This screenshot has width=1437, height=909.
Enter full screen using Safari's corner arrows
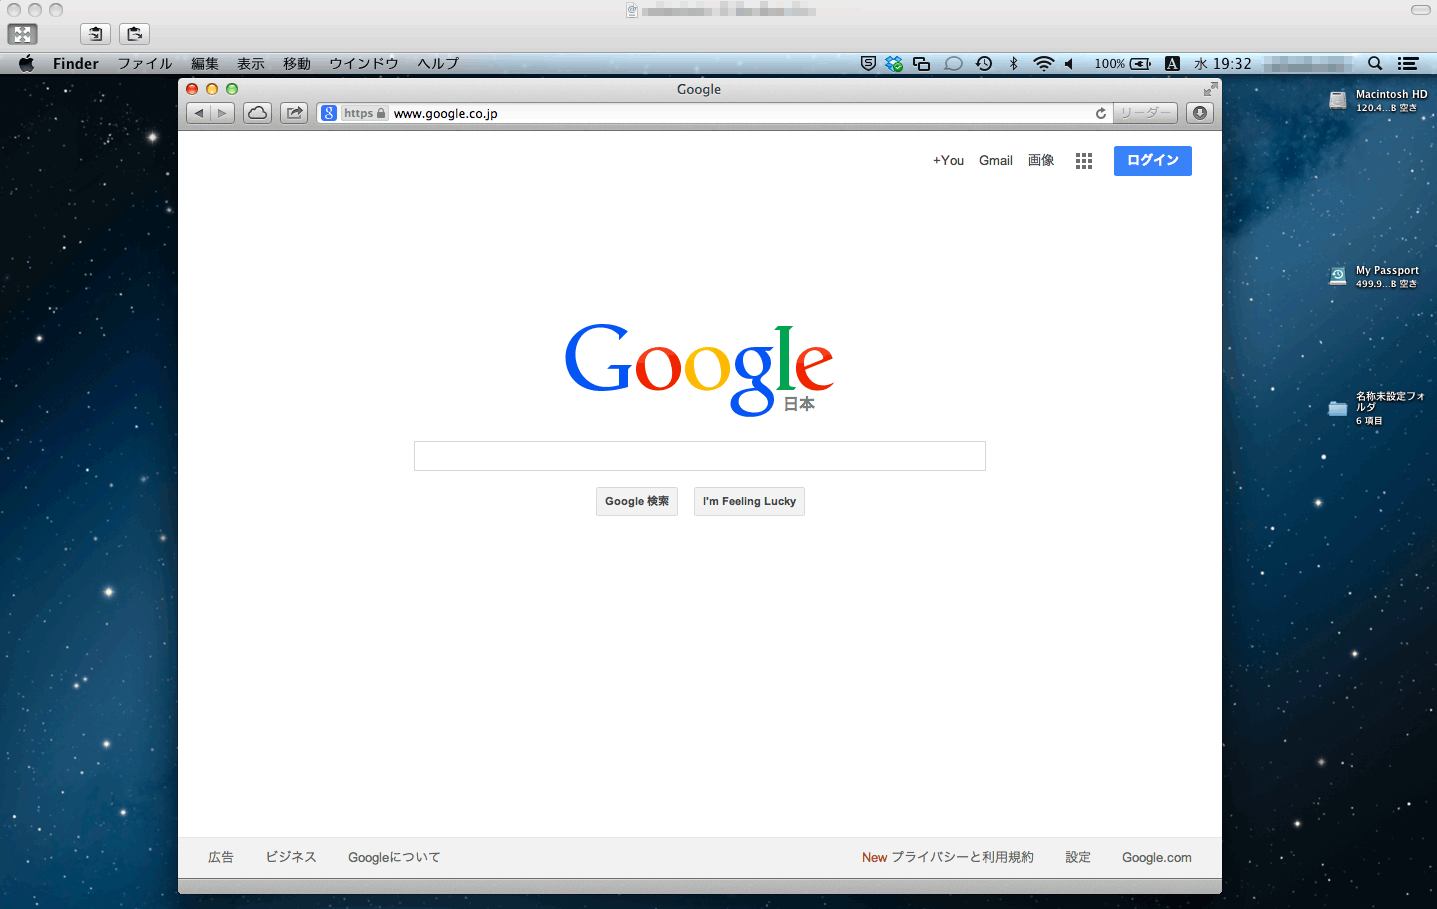click(1210, 89)
